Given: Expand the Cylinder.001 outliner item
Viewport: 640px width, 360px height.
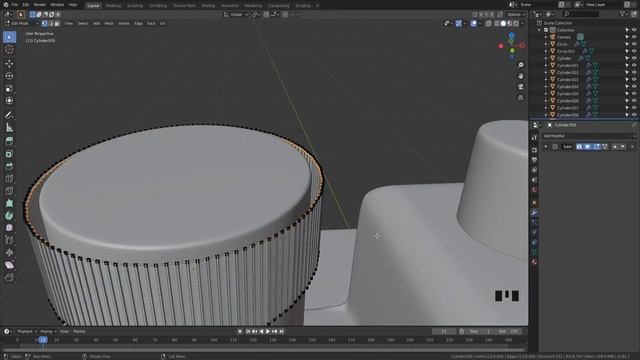Looking at the screenshot, I should click(546, 65).
